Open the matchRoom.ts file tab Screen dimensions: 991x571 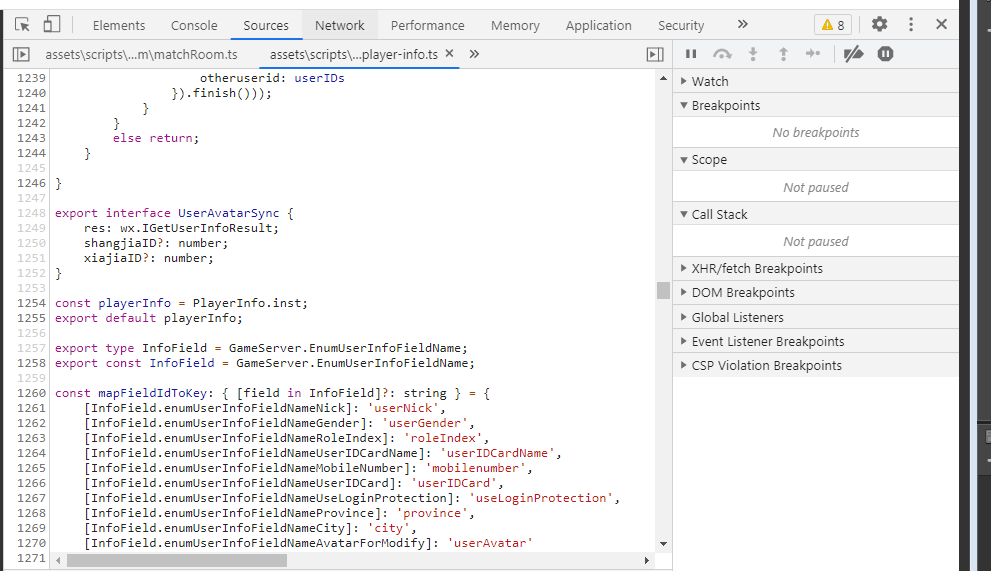click(142, 54)
